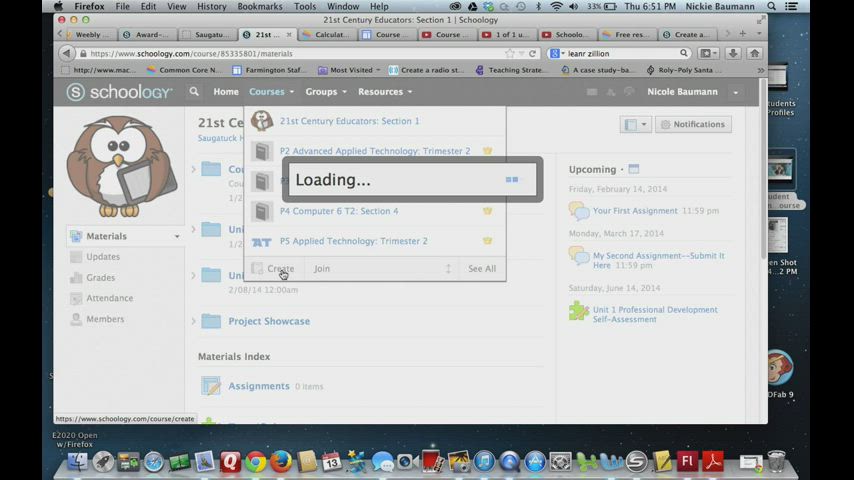Viewport: 854px width, 480px height.
Task: Select Grades in the left sidebar
Action: point(100,278)
